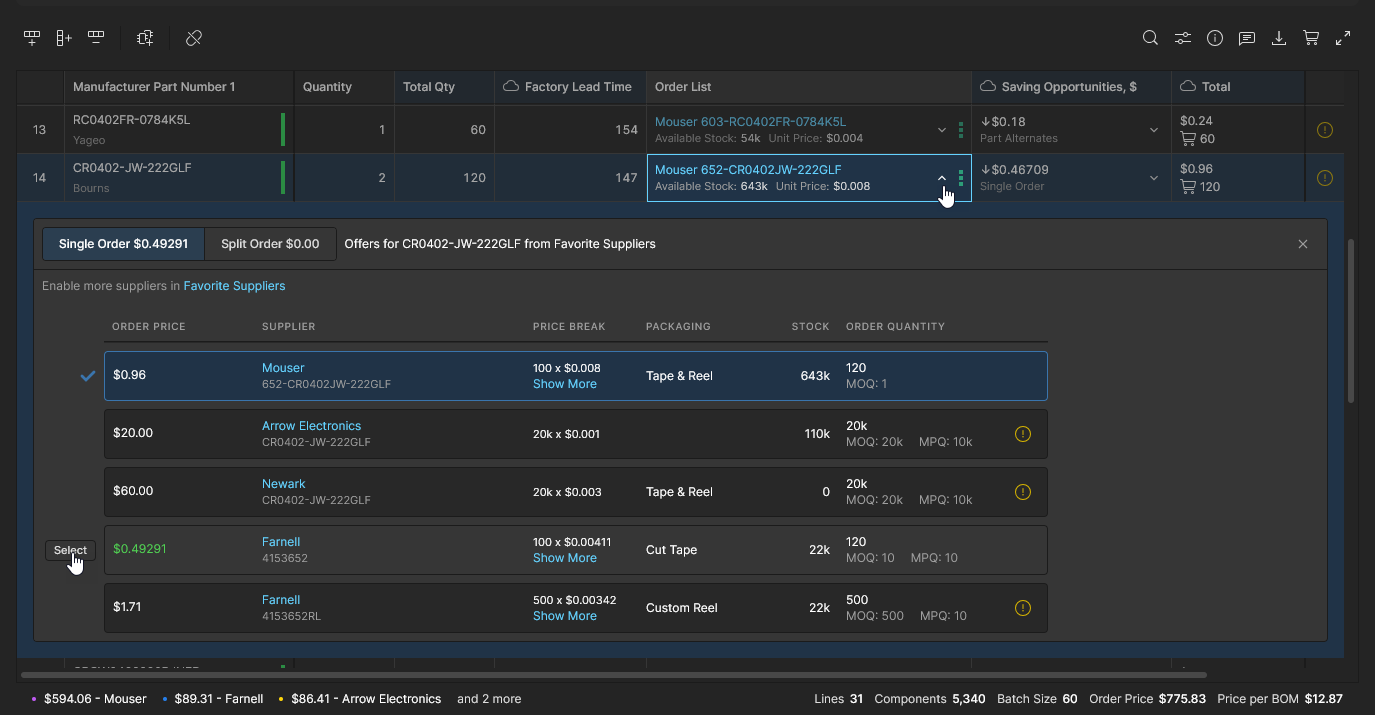Open the filter settings sliders icon

[x=1183, y=38]
